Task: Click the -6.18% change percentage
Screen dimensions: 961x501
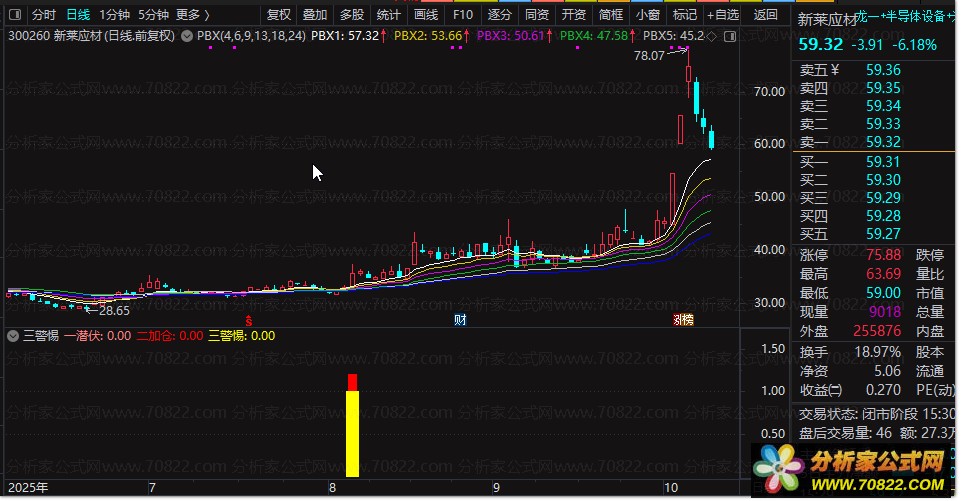Action: [914, 45]
